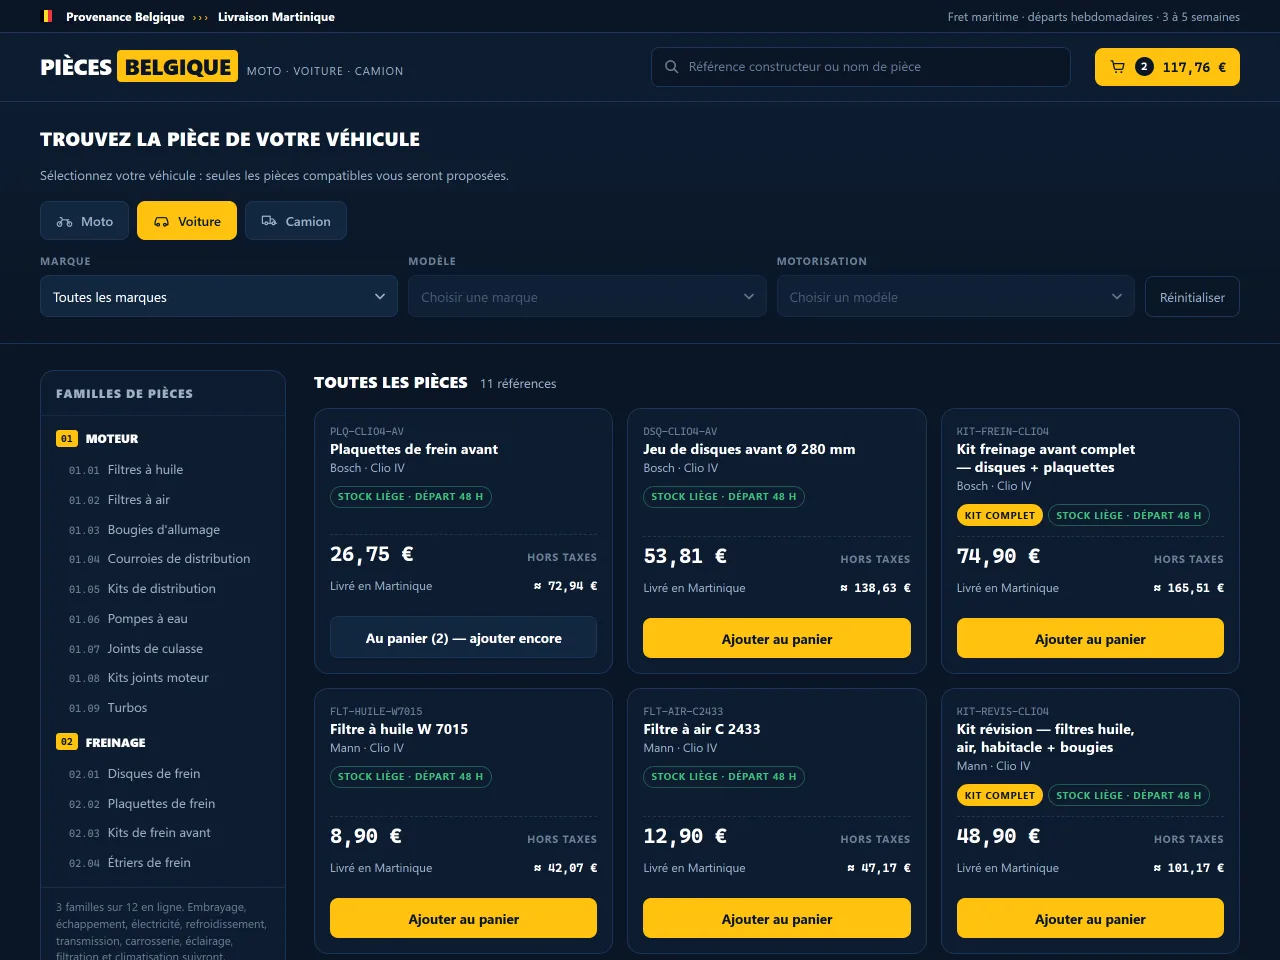Select the Moto vehicle type
The image size is (1280, 960).
(85, 221)
